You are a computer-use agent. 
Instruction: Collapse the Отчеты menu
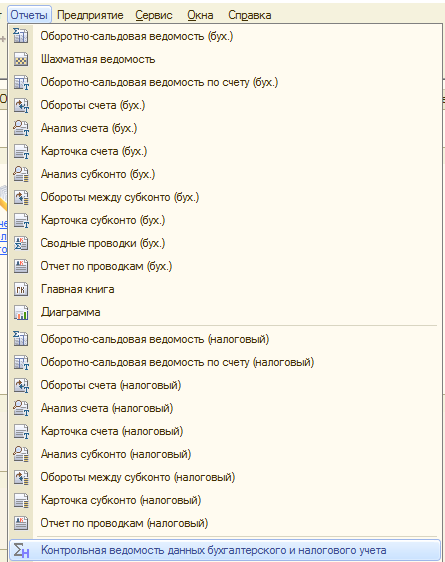(29, 15)
